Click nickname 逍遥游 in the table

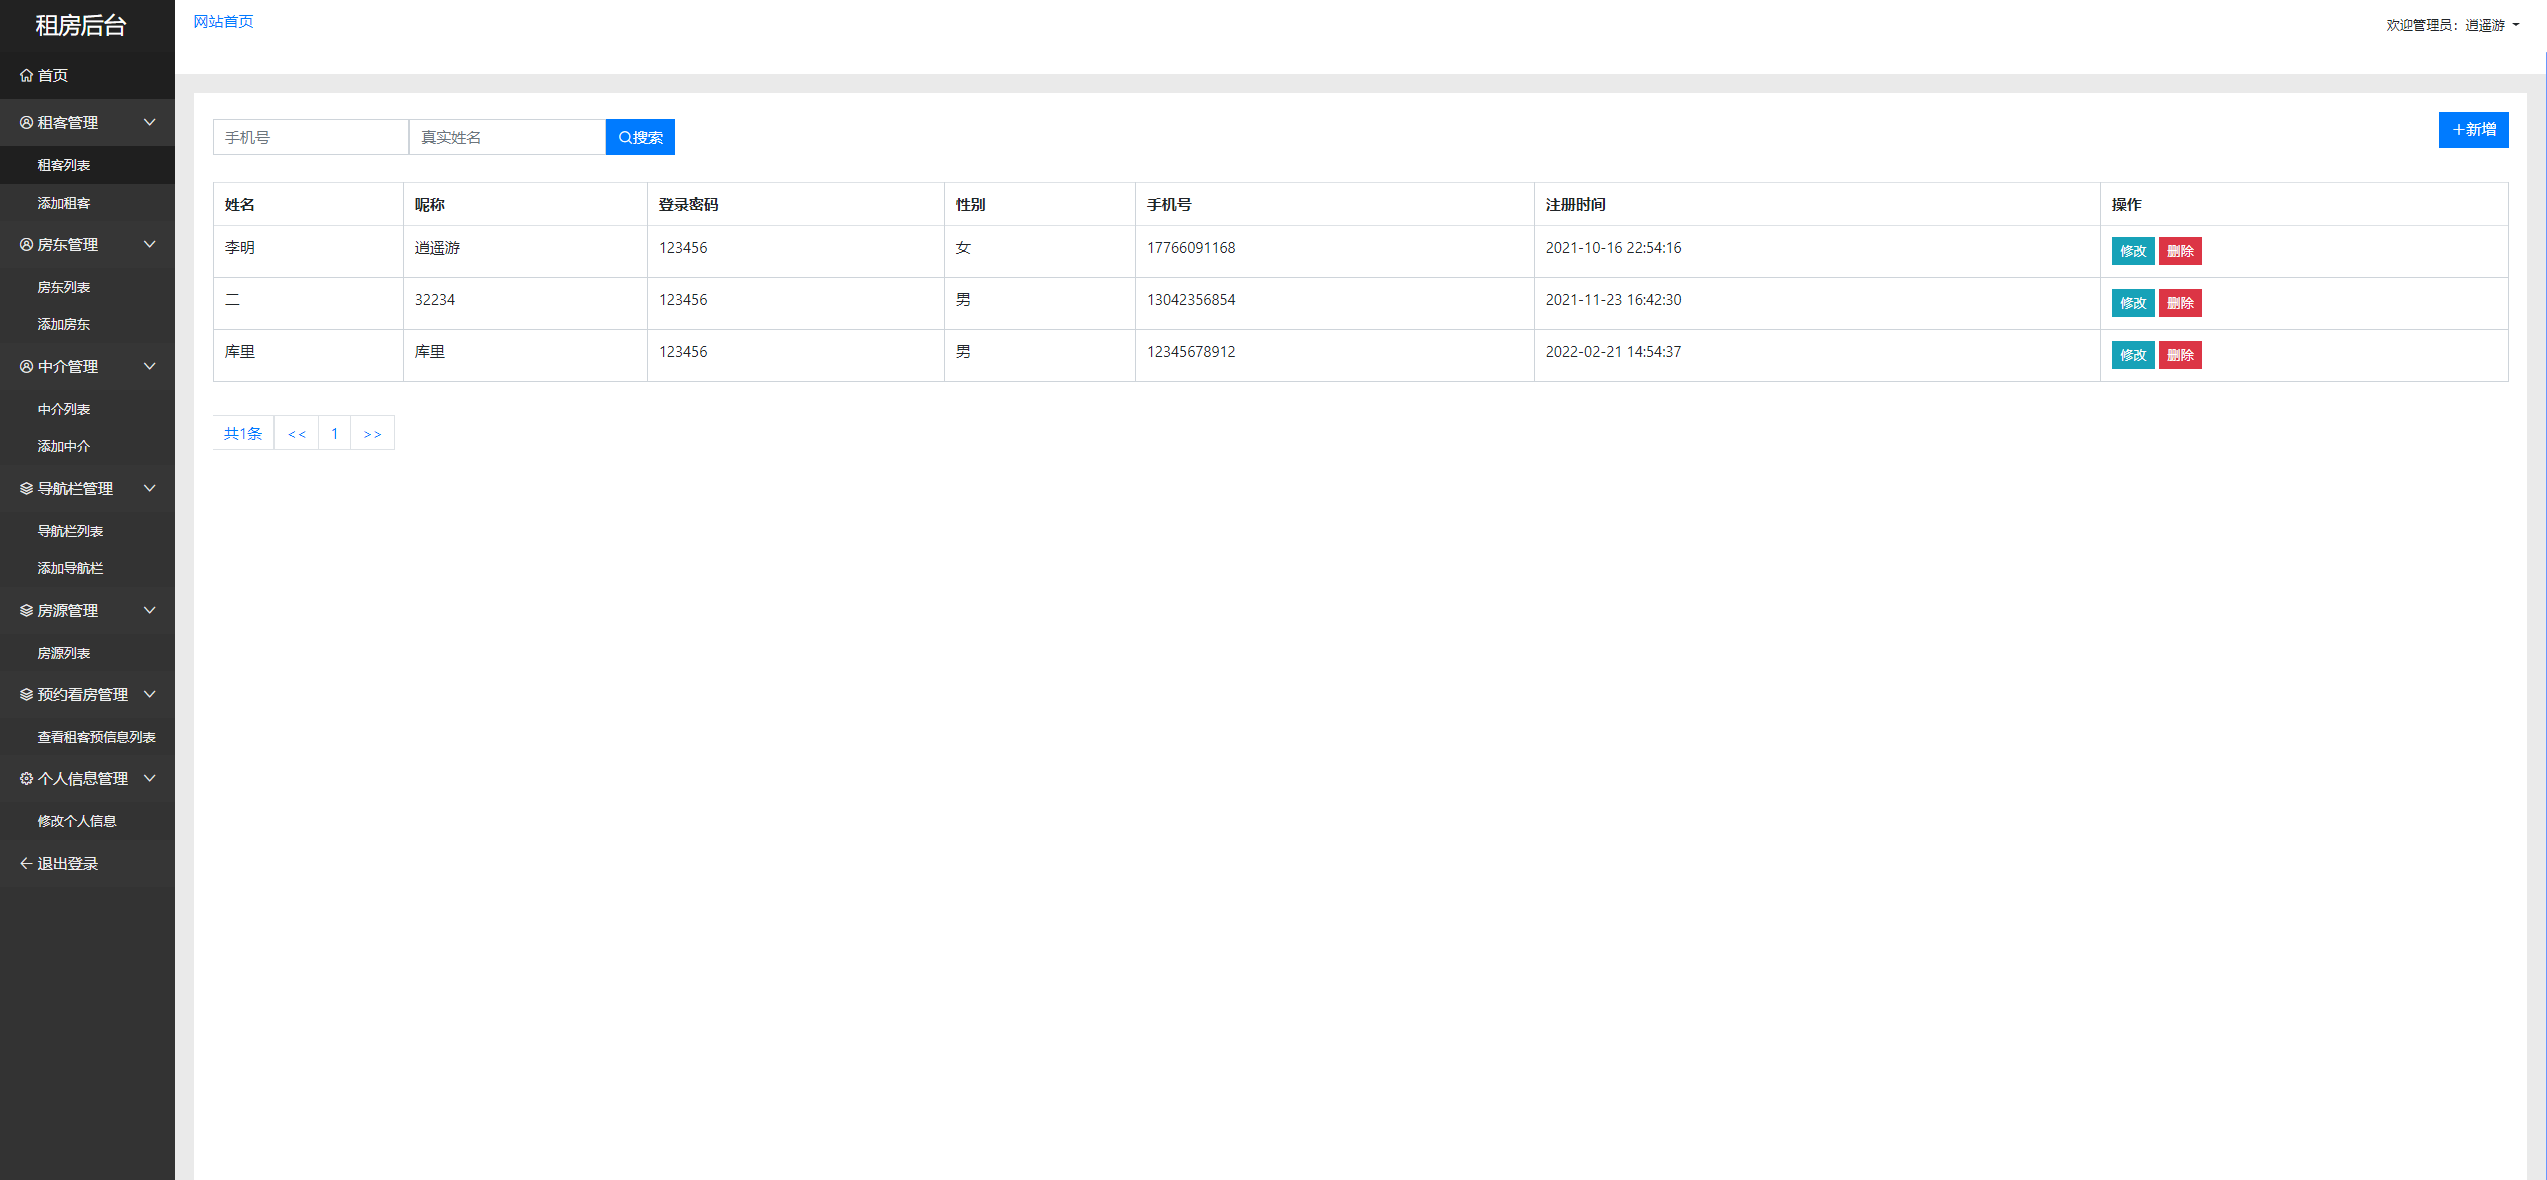(437, 248)
